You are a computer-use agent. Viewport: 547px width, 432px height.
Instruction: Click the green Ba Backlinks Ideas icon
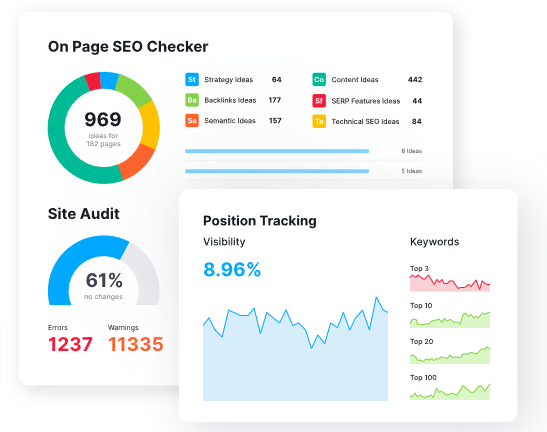192,100
